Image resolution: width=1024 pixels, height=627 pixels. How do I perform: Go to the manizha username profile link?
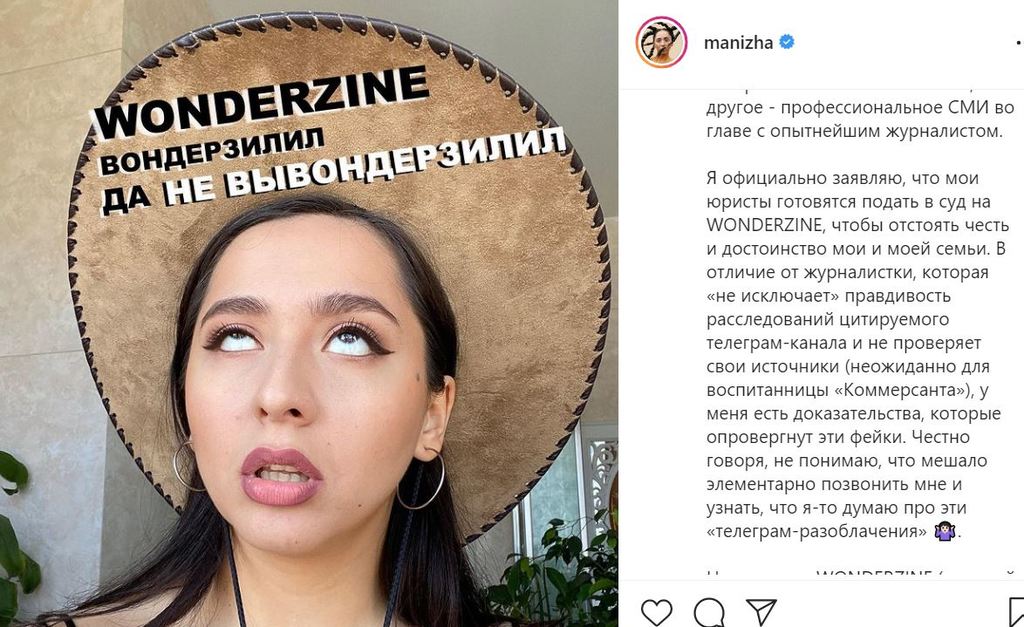(738, 43)
